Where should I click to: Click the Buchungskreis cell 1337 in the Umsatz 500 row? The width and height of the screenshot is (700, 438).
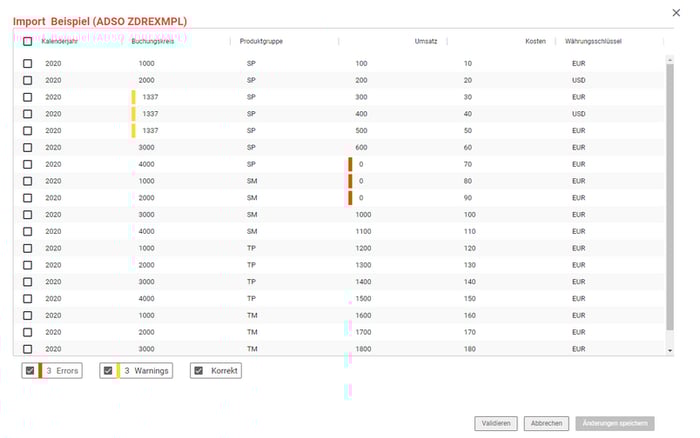[x=150, y=131]
